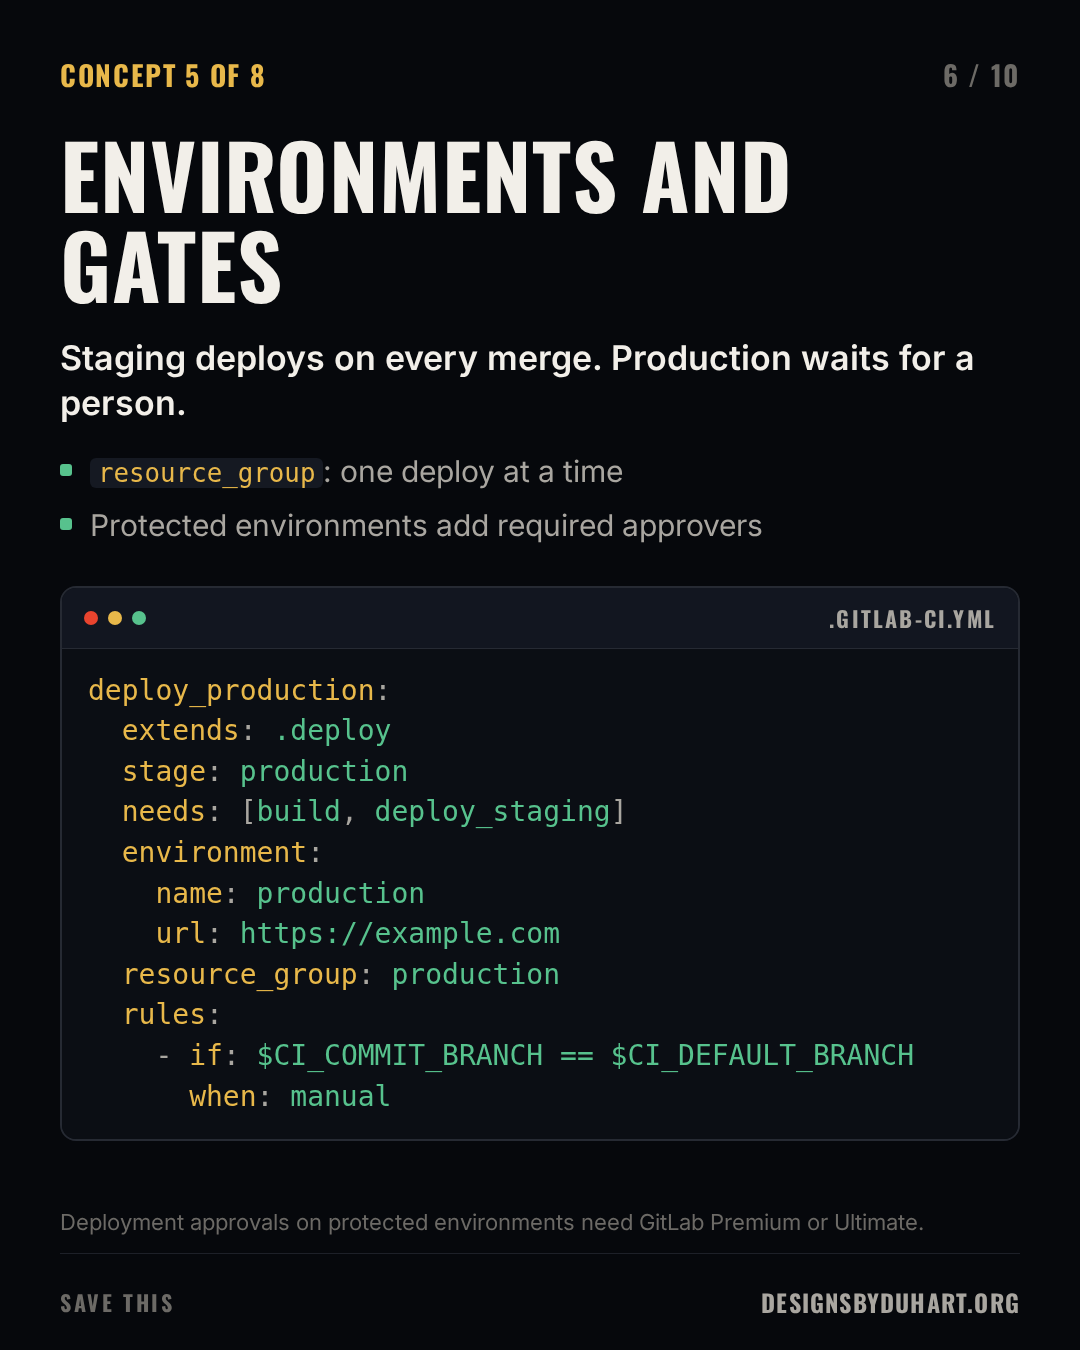Click the green bullet beside Protected environments

pos(66,524)
